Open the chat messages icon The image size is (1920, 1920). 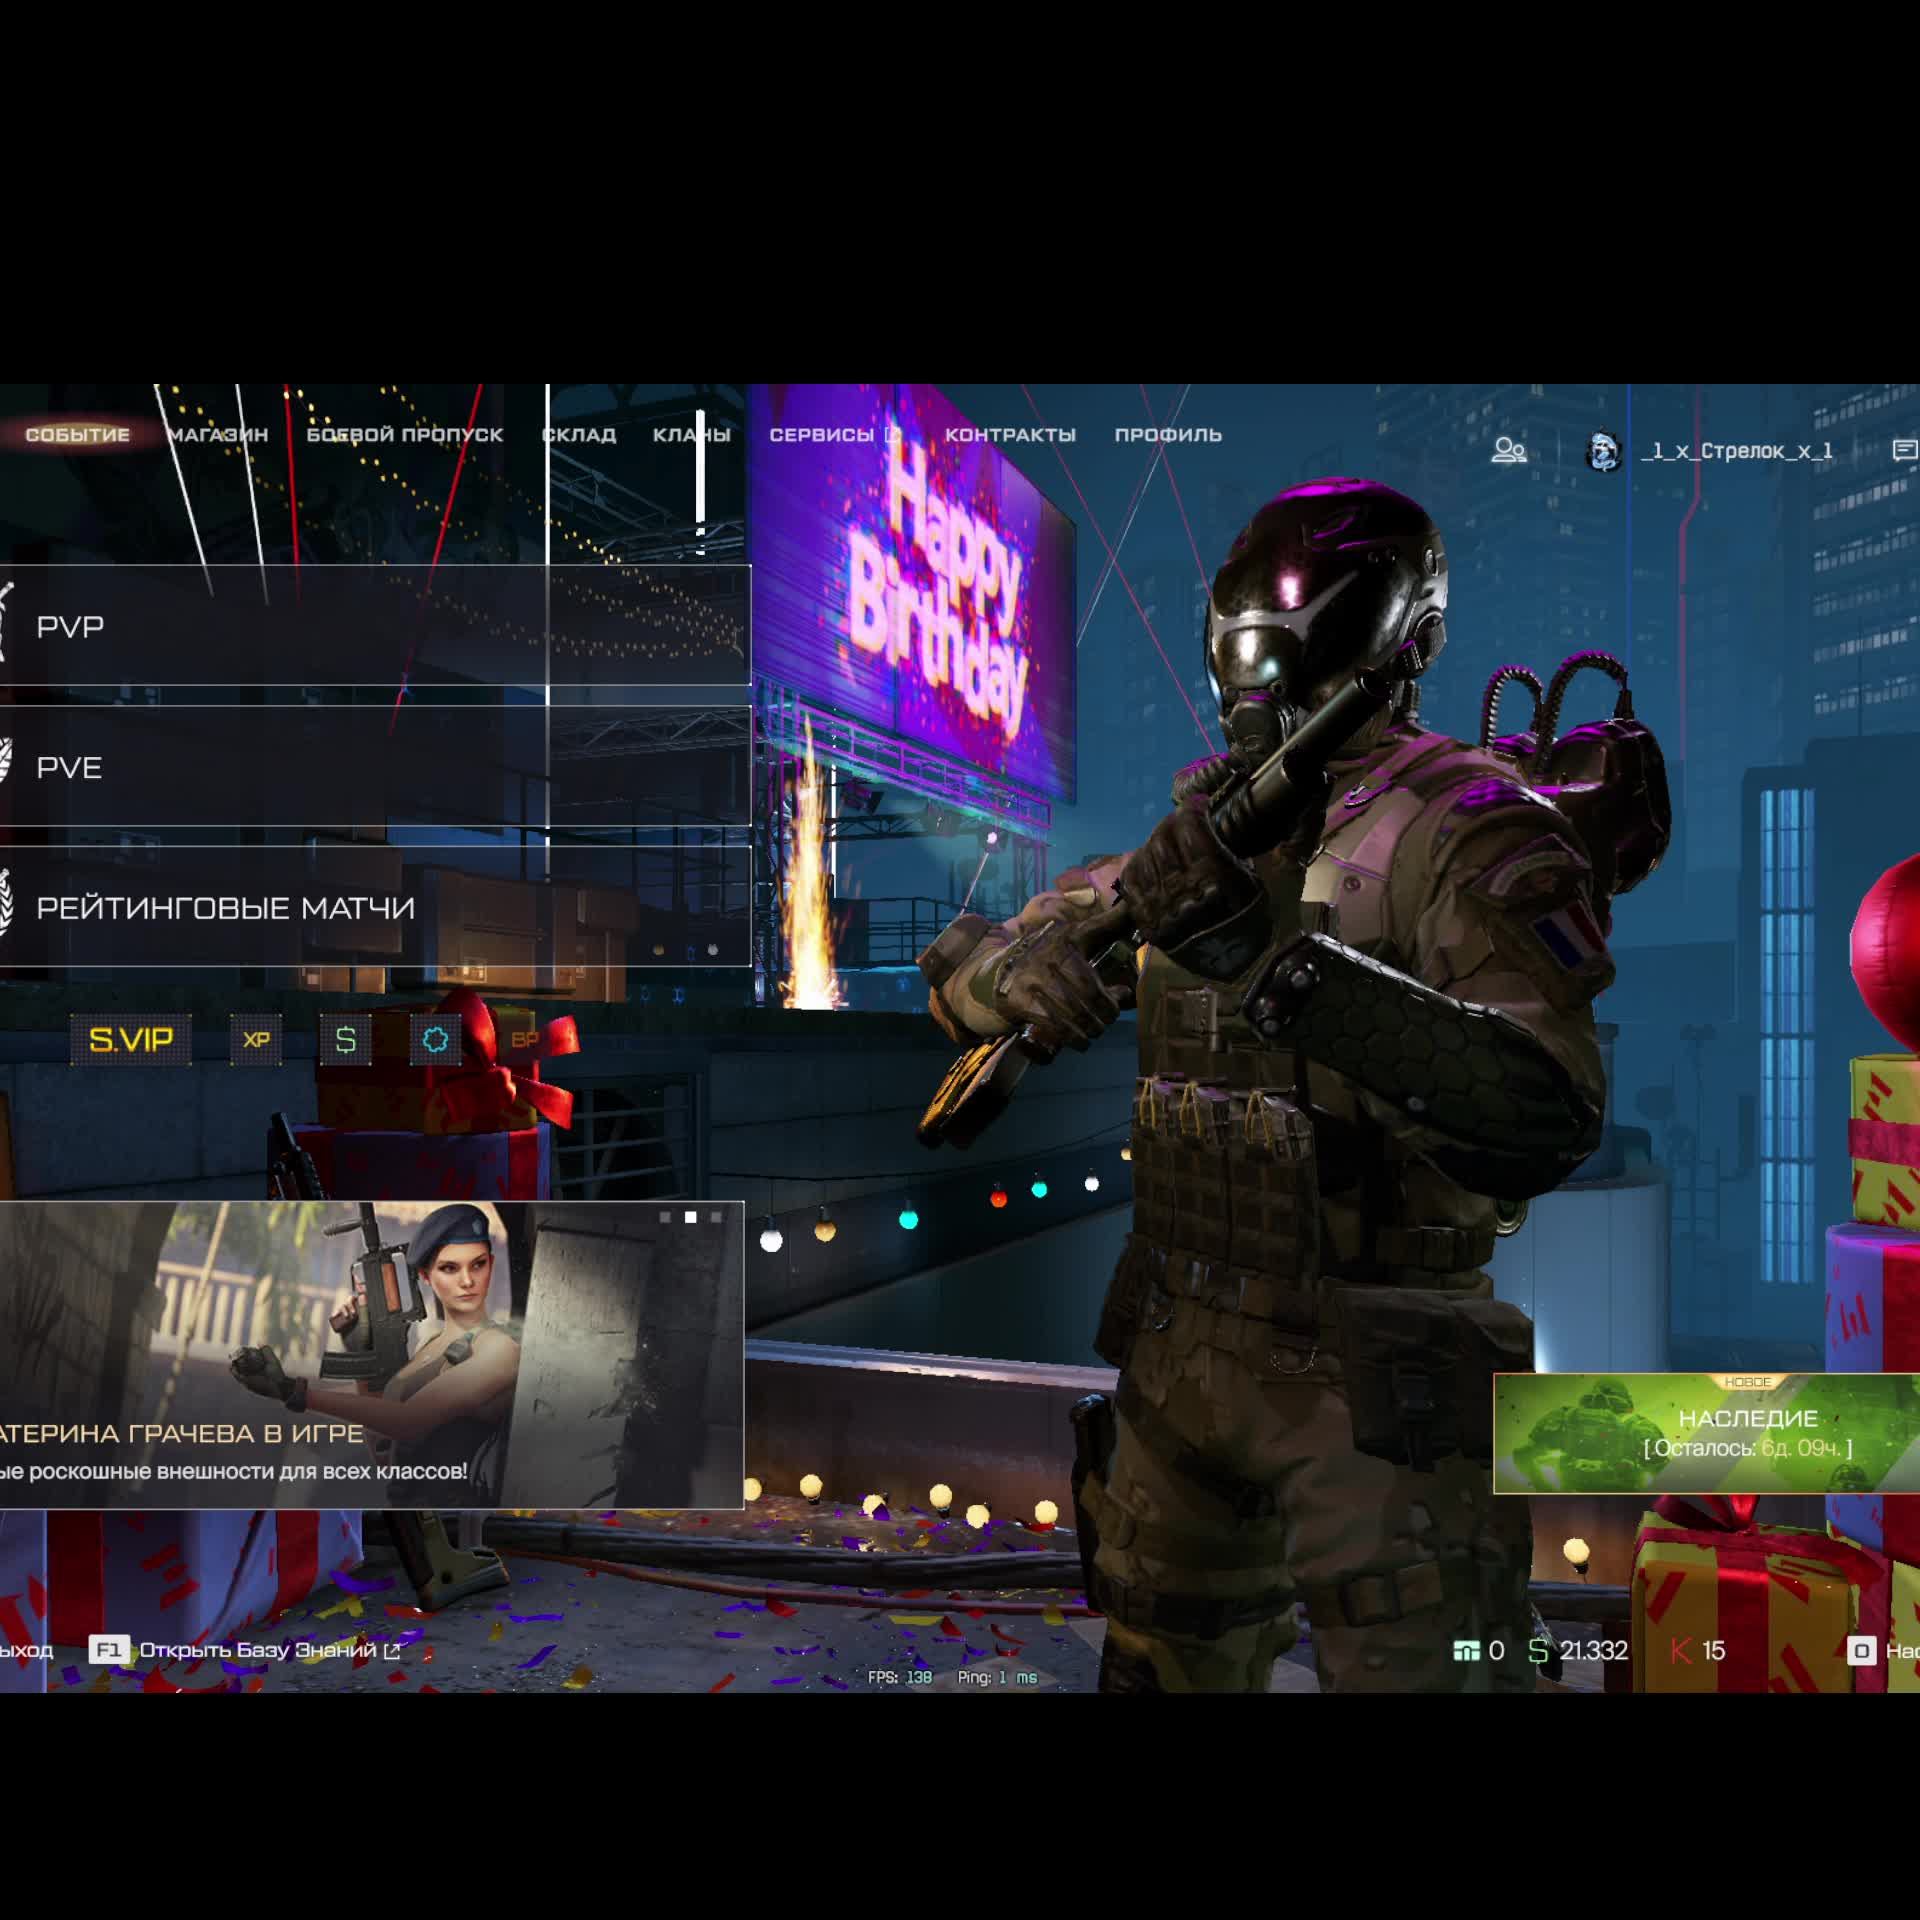(x=1904, y=451)
